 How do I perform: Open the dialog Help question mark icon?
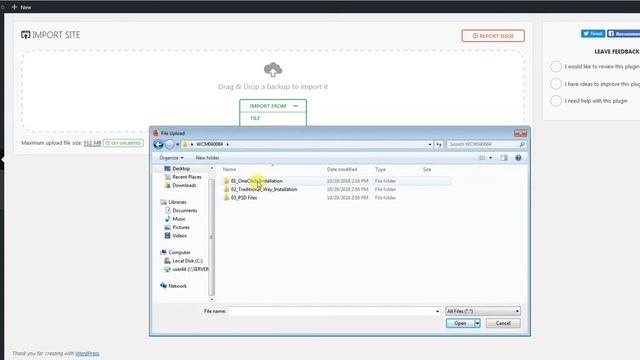point(518,158)
